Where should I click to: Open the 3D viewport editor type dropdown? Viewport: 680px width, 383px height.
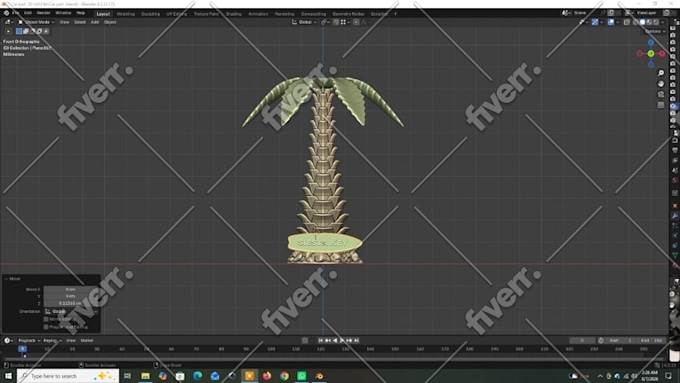8,22
